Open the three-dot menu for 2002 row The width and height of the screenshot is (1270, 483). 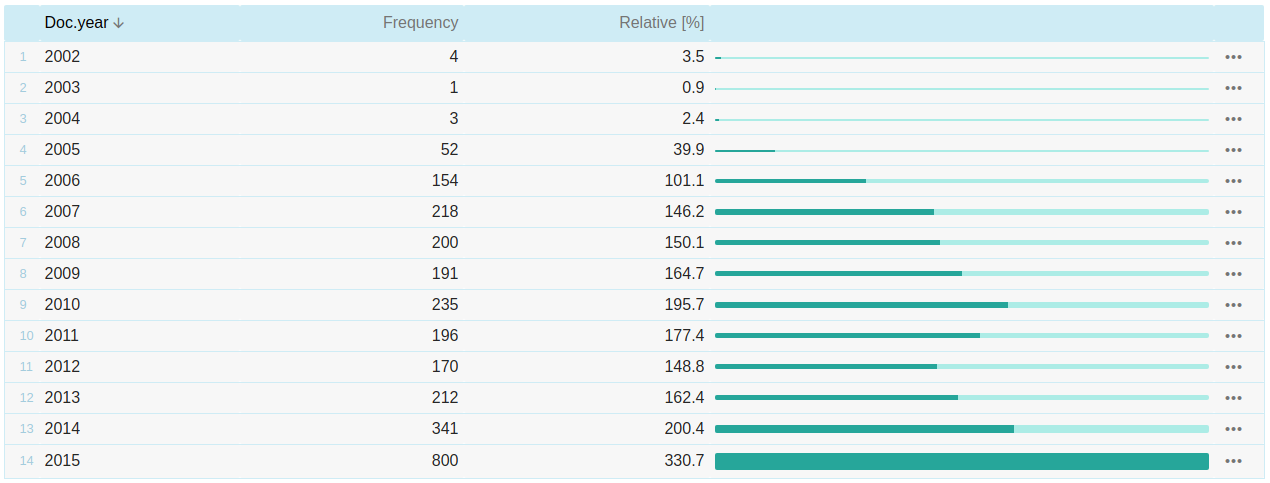point(1233,57)
